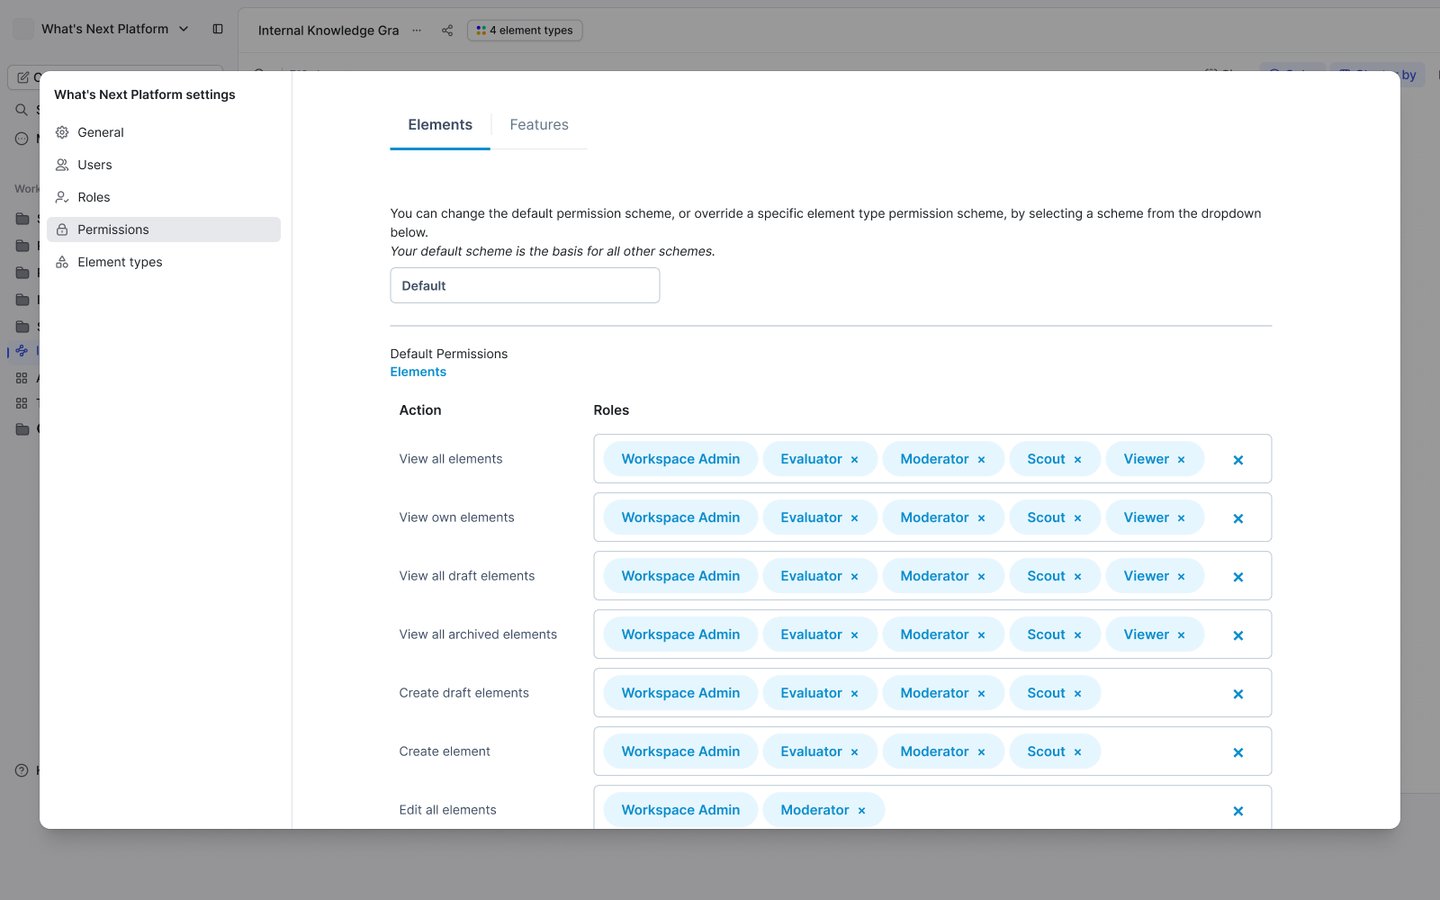Switch to the Features tab
This screenshot has height=900, width=1440.
(x=539, y=125)
